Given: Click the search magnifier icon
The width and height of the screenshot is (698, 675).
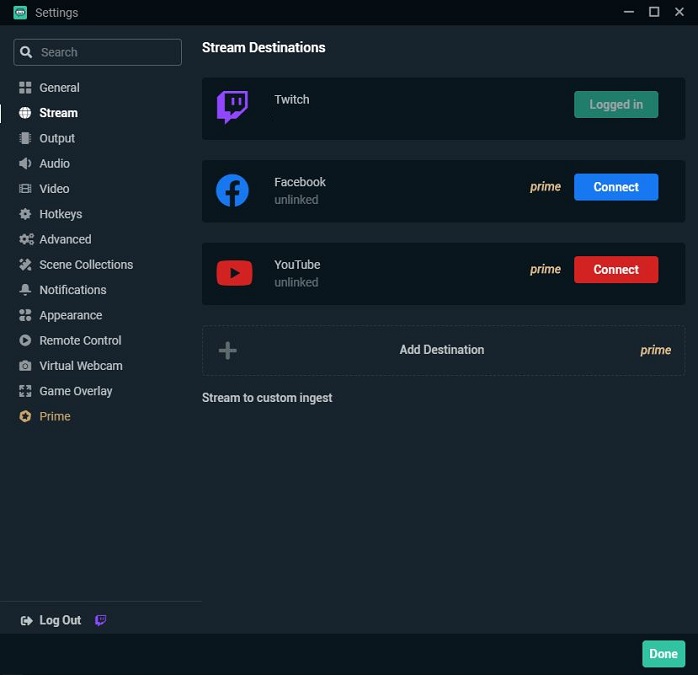Looking at the screenshot, I should (x=26, y=52).
